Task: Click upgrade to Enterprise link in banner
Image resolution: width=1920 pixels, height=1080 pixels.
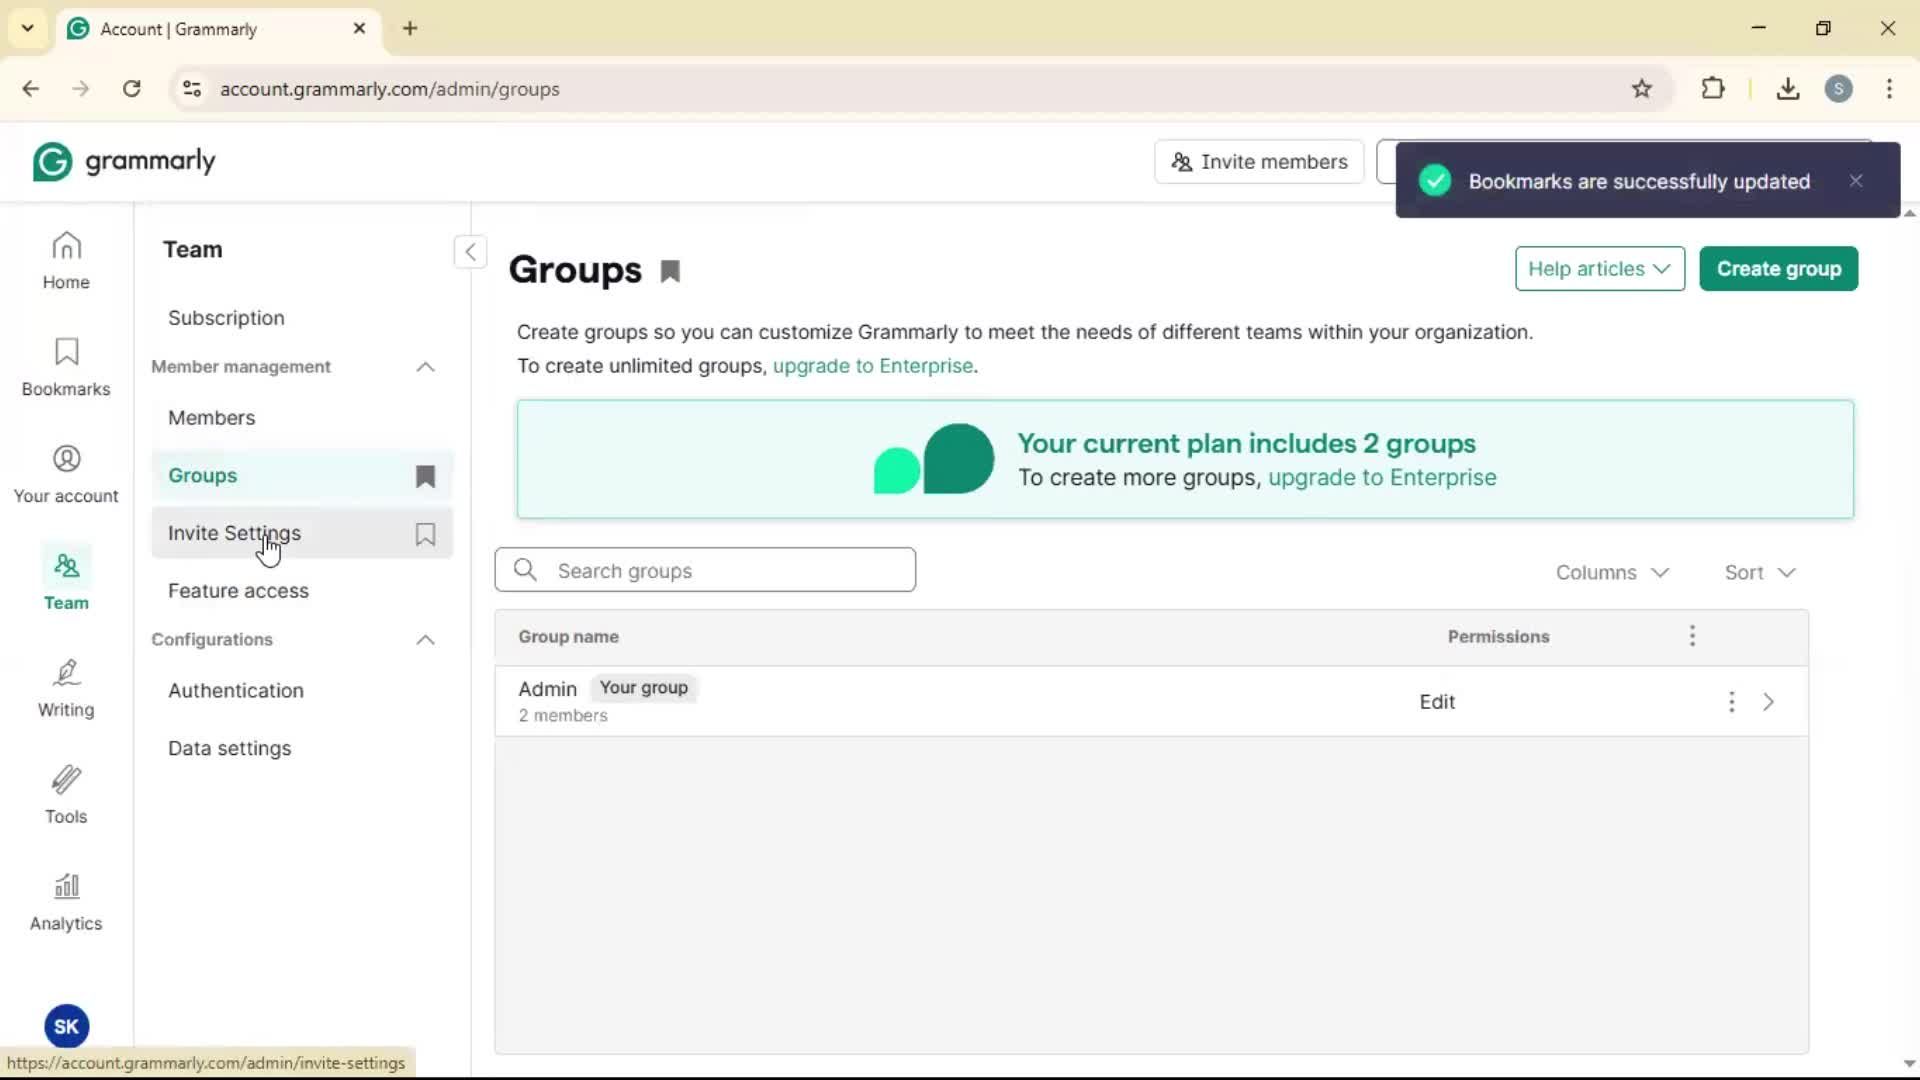Action: tap(1382, 477)
